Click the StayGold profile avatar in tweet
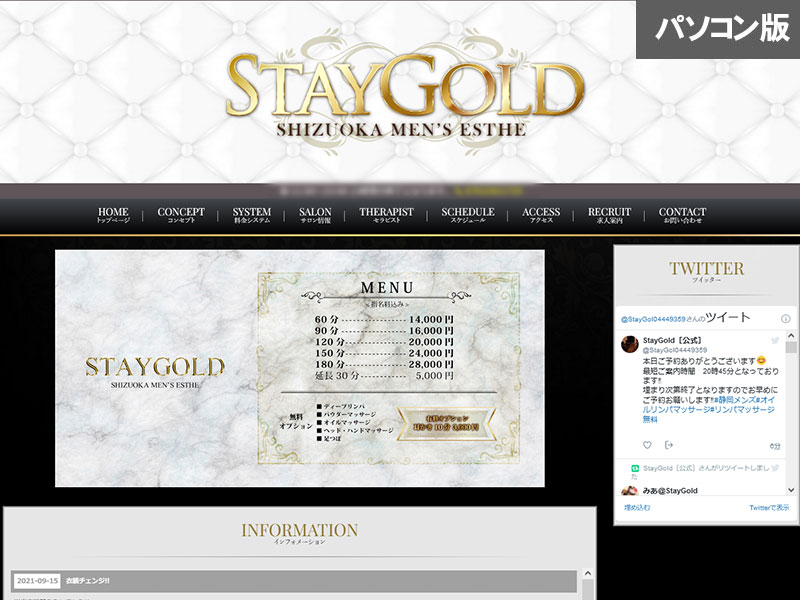The image size is (800, 600). [631, 345]
